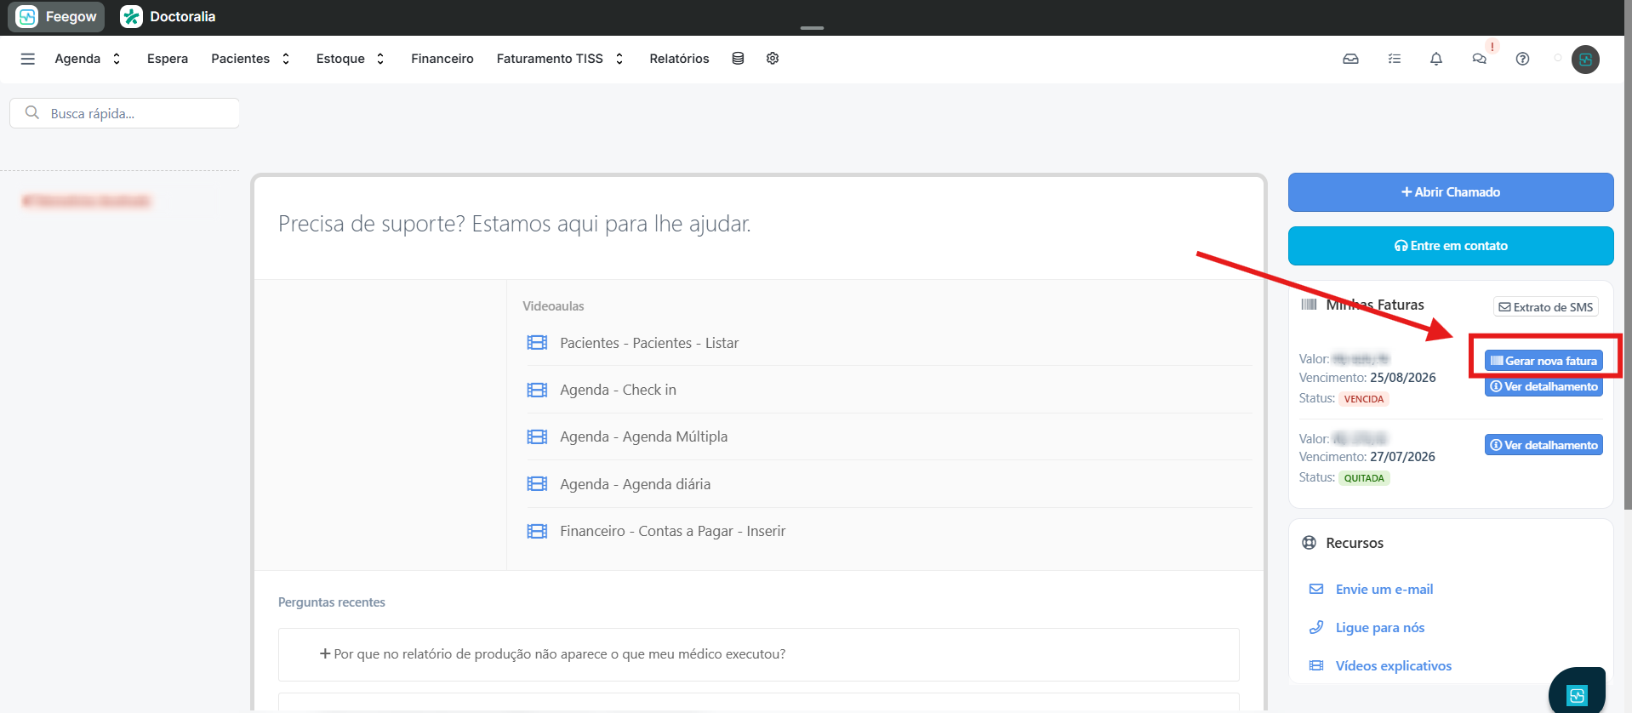Click film icon beside Agenda diária
This screenshot has height=713, width=1632.
coord(537,484)
